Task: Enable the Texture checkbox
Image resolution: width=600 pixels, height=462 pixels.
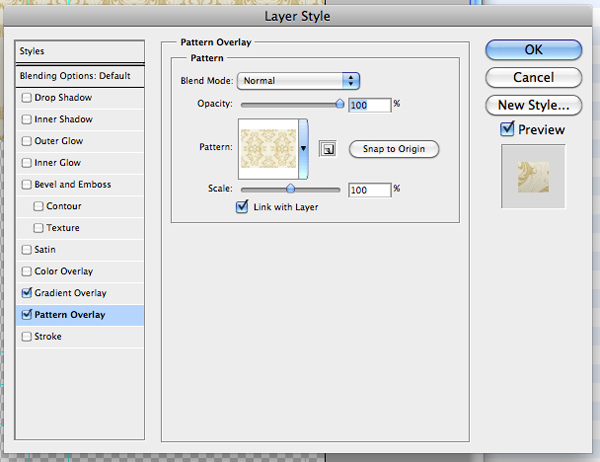Action: pyautogui.click(x=38, y=228)
